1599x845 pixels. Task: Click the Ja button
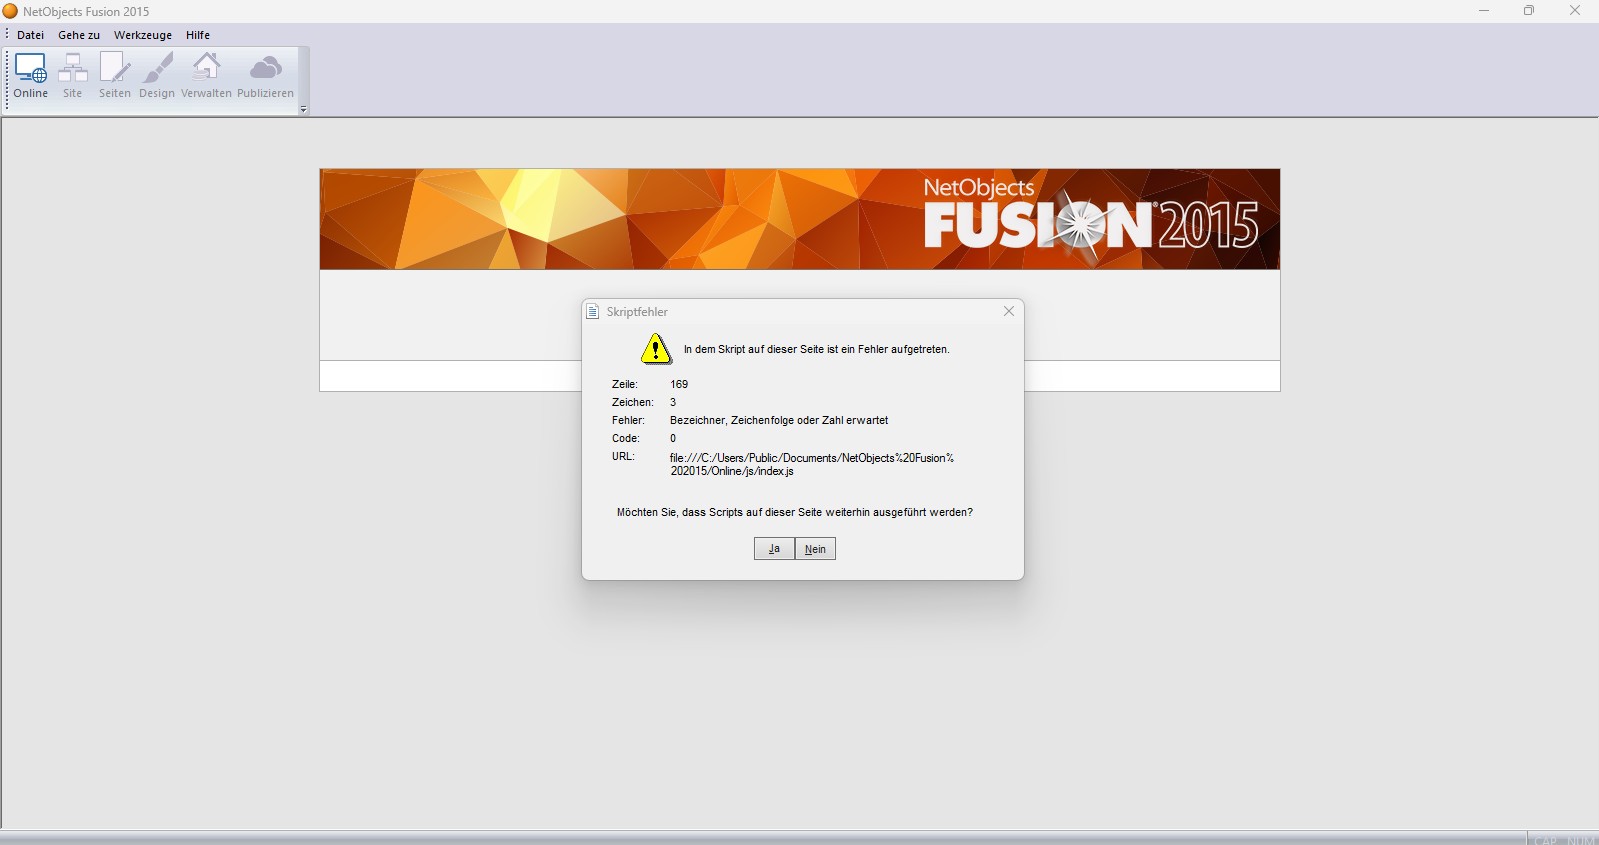[774, 549]
